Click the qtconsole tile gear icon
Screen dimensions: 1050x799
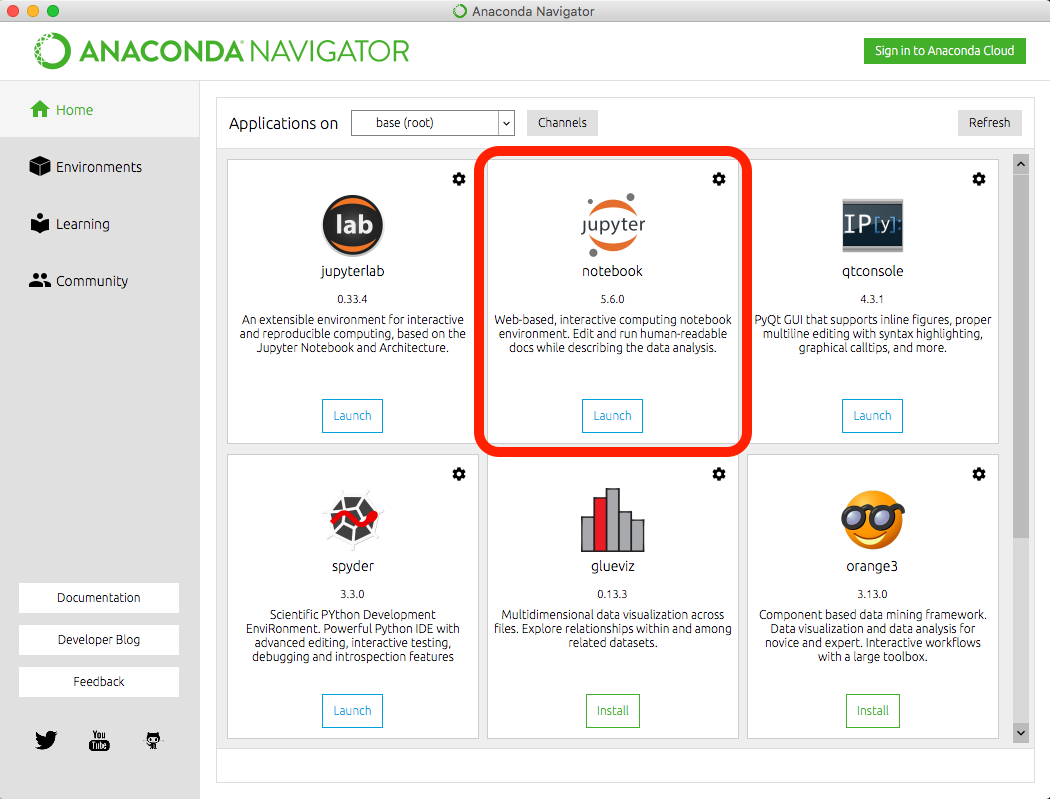point(978,179)
